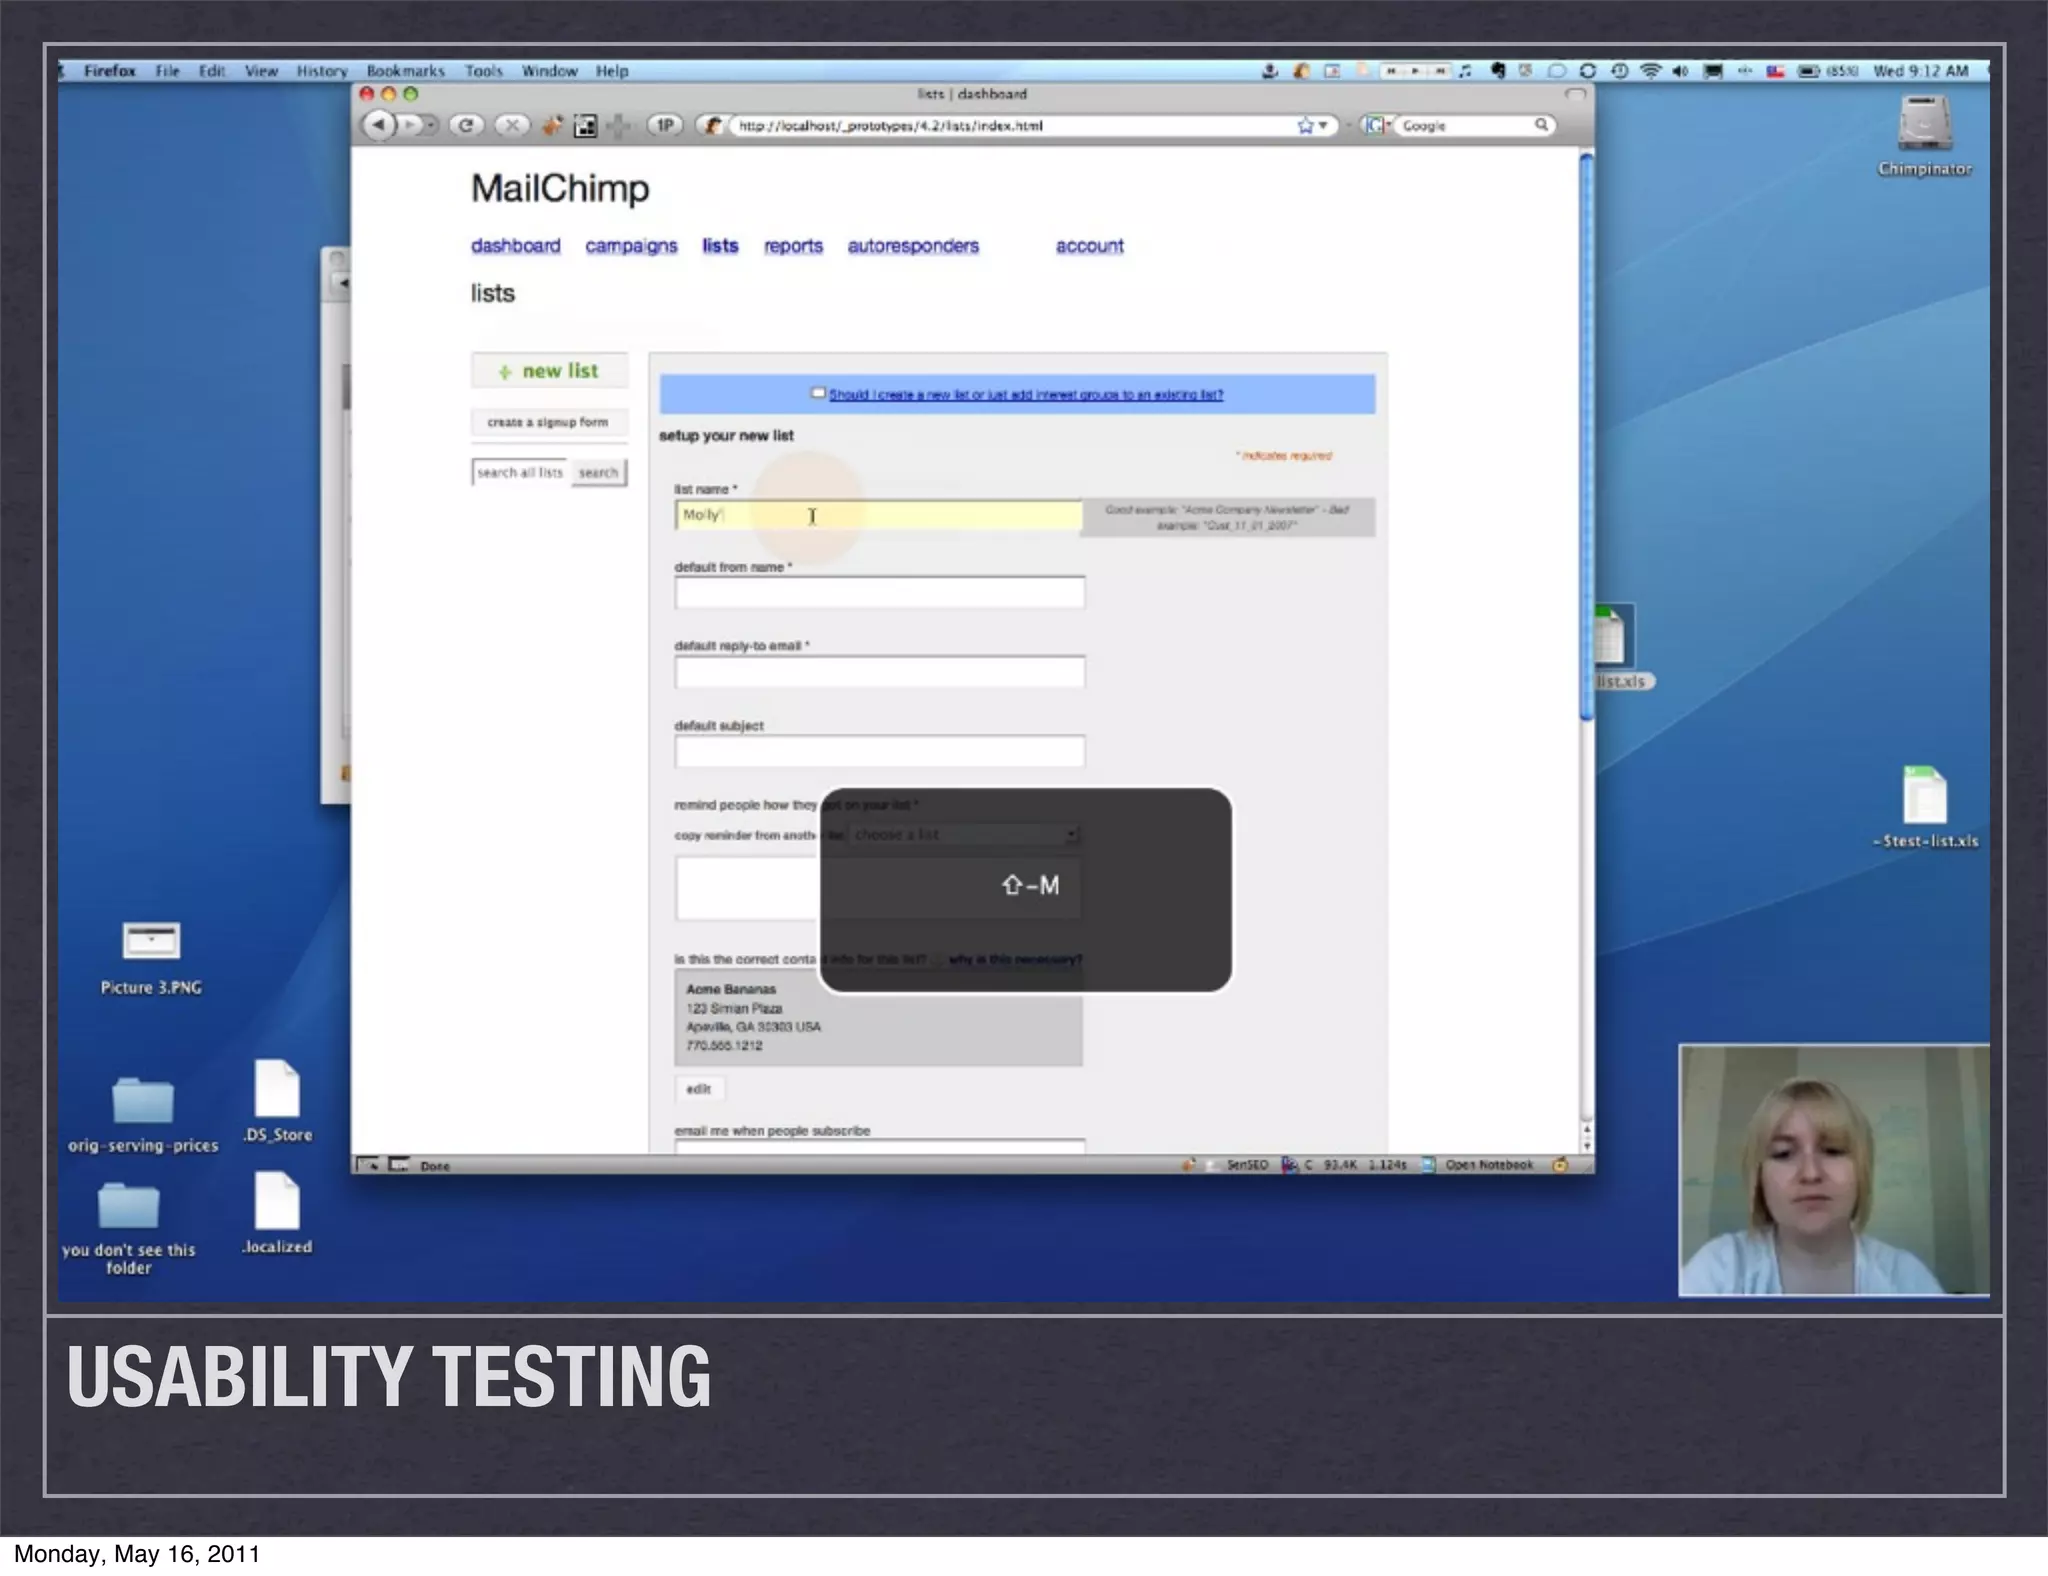Go forward with Firefox forward arrow

tap(410, 126)
